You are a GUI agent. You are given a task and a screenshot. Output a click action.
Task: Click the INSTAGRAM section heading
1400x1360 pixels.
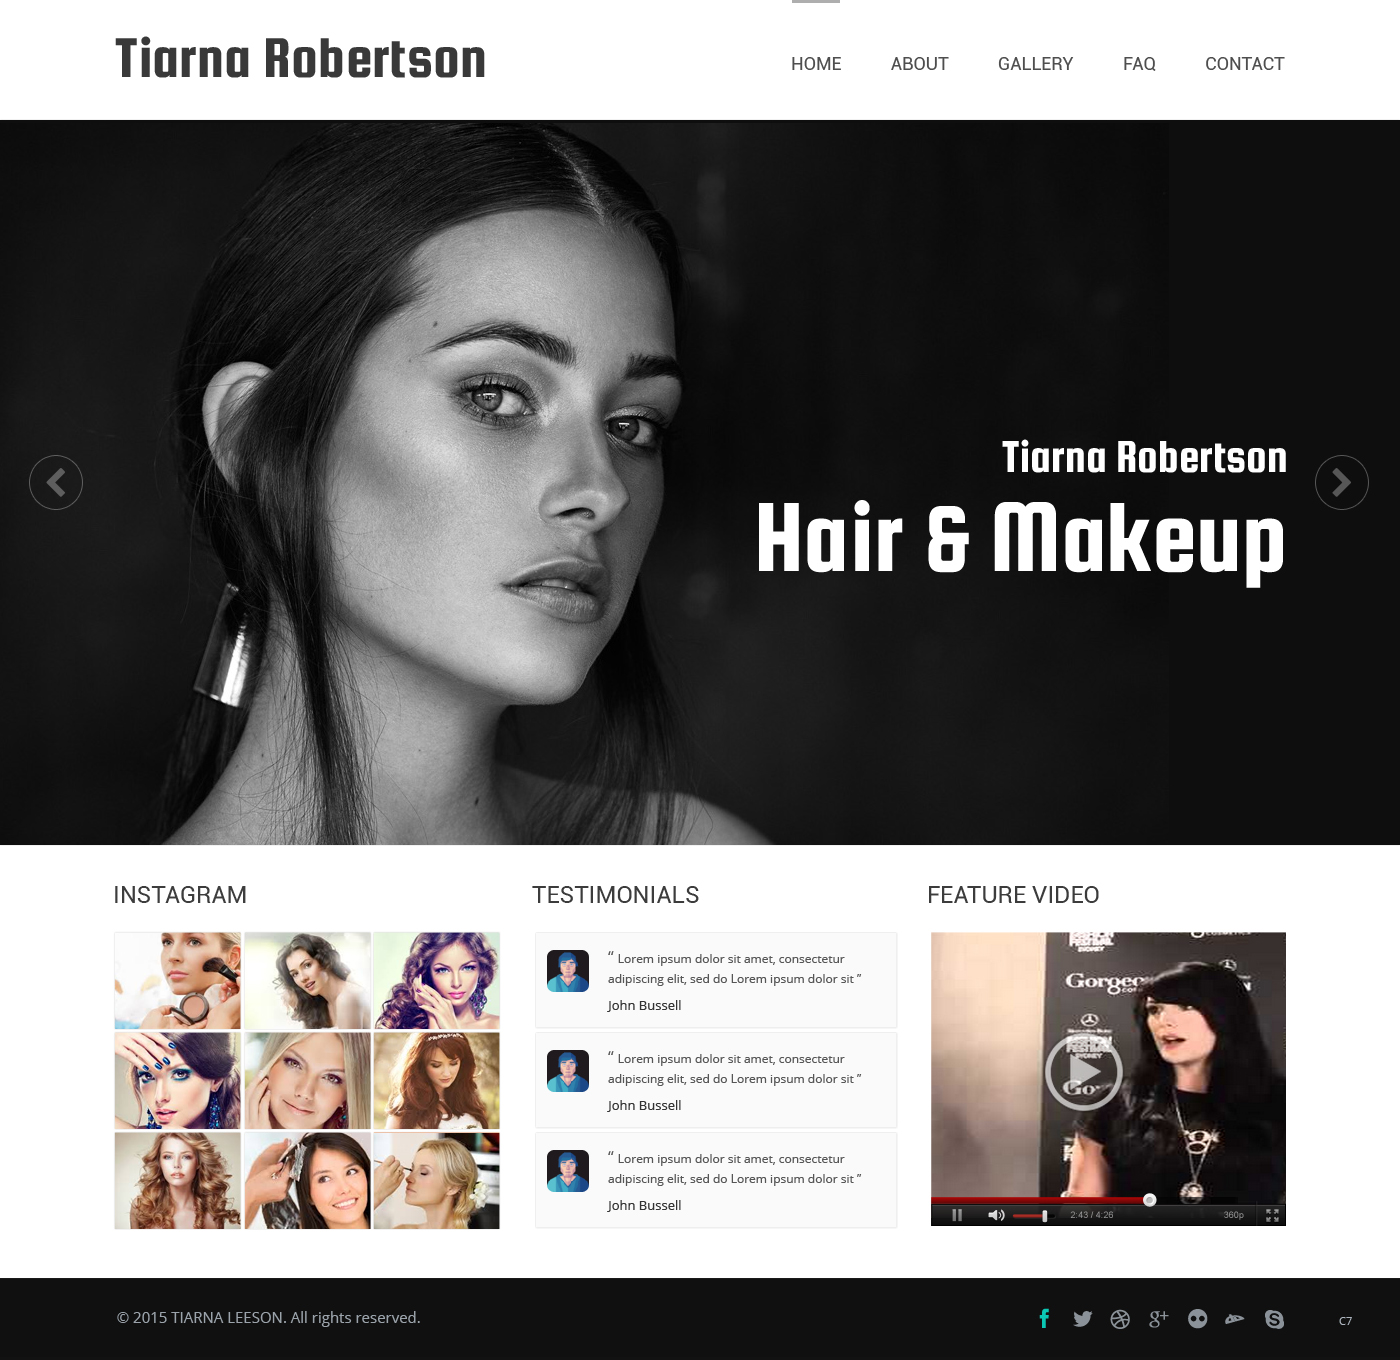coord(180,895)
